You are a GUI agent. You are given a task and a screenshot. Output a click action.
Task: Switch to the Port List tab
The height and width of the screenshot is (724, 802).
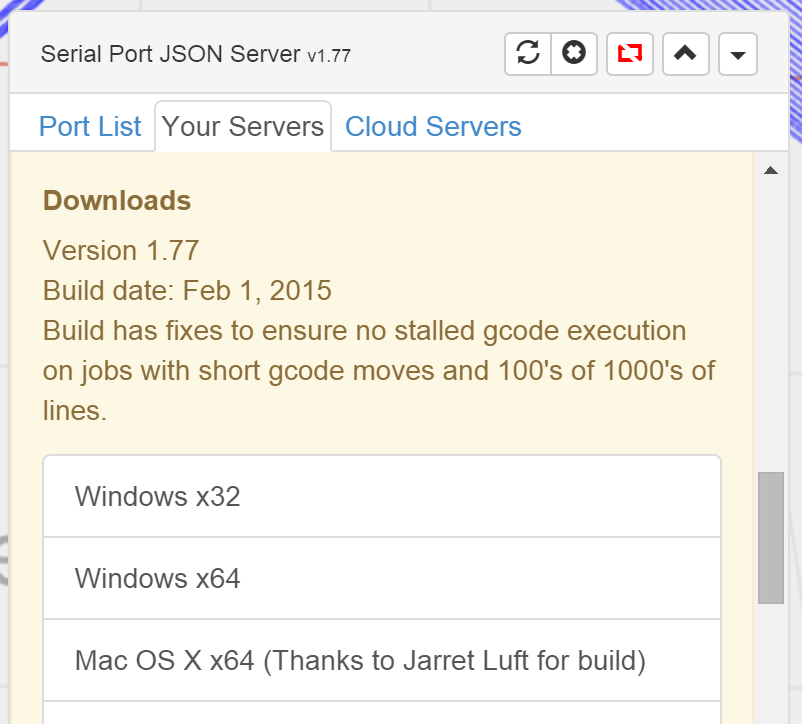coord(90,127)
